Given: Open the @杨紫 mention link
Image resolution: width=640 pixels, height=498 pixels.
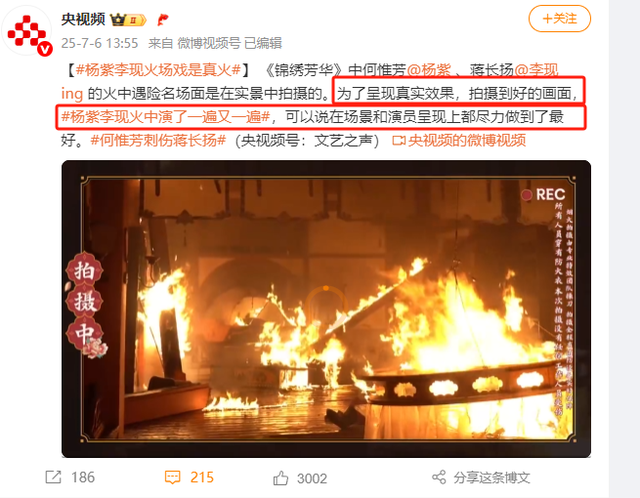Looking at the screenshot, I should tap(429, 70).
